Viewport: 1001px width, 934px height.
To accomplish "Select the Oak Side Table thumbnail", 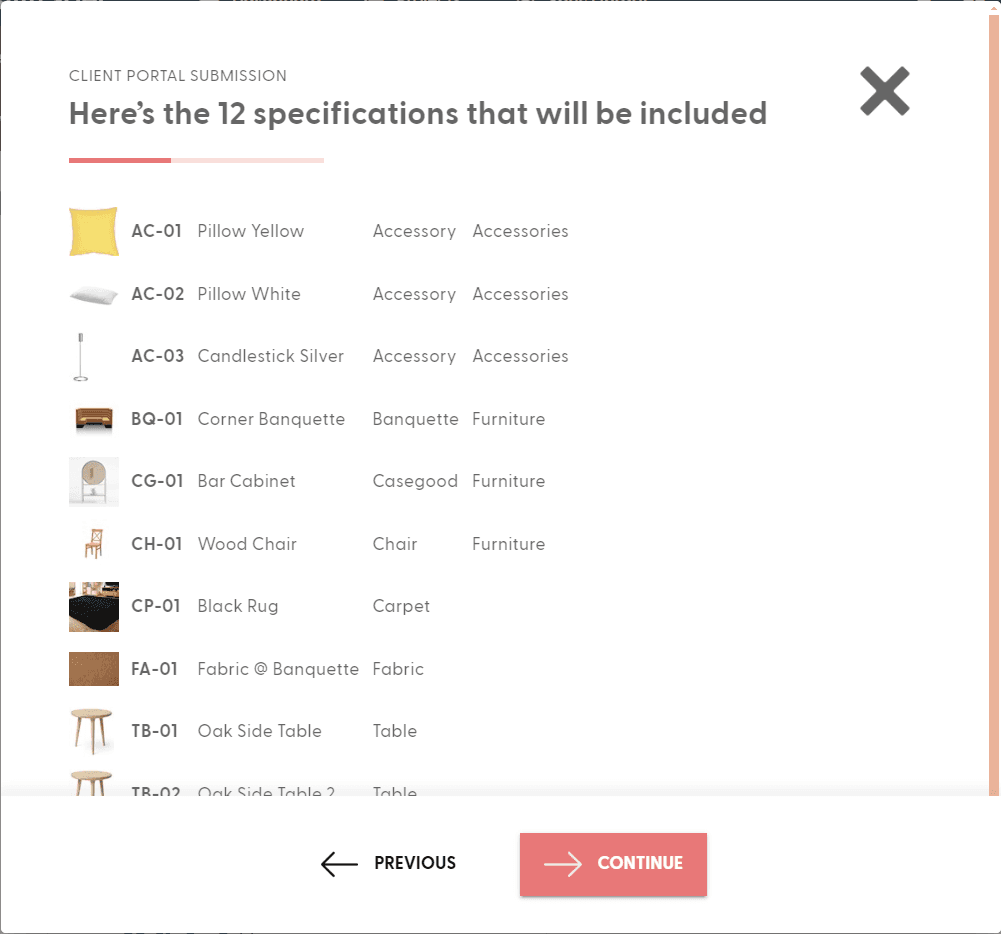I will 93,731.
